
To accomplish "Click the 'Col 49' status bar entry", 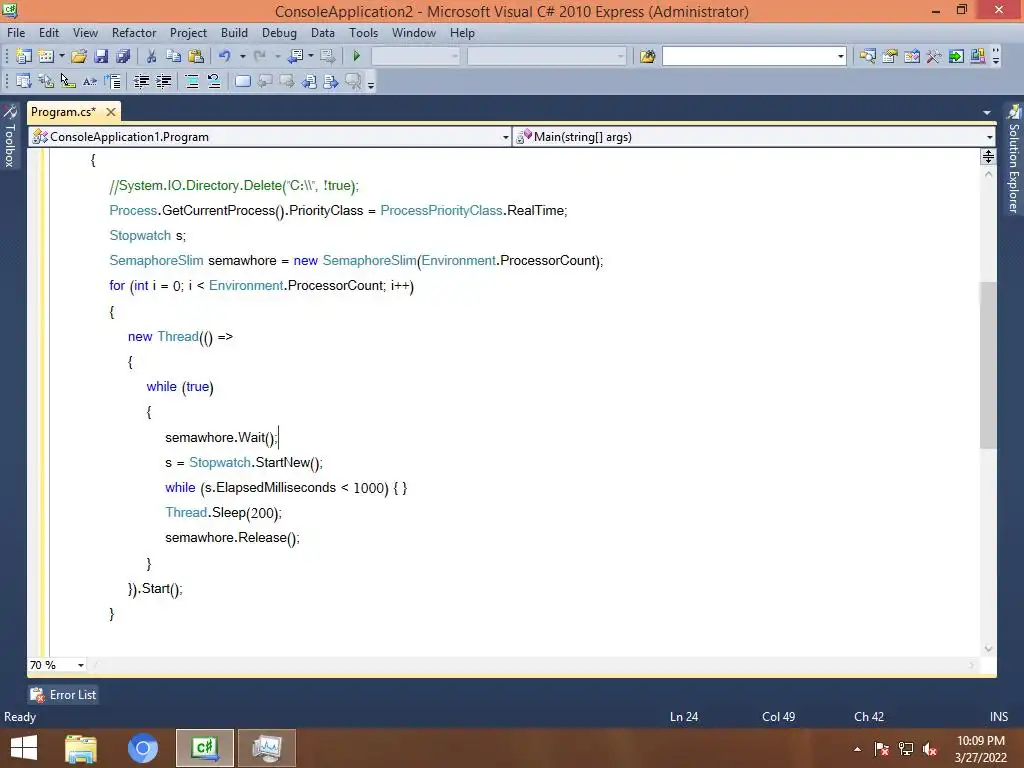I will point(778,717).
